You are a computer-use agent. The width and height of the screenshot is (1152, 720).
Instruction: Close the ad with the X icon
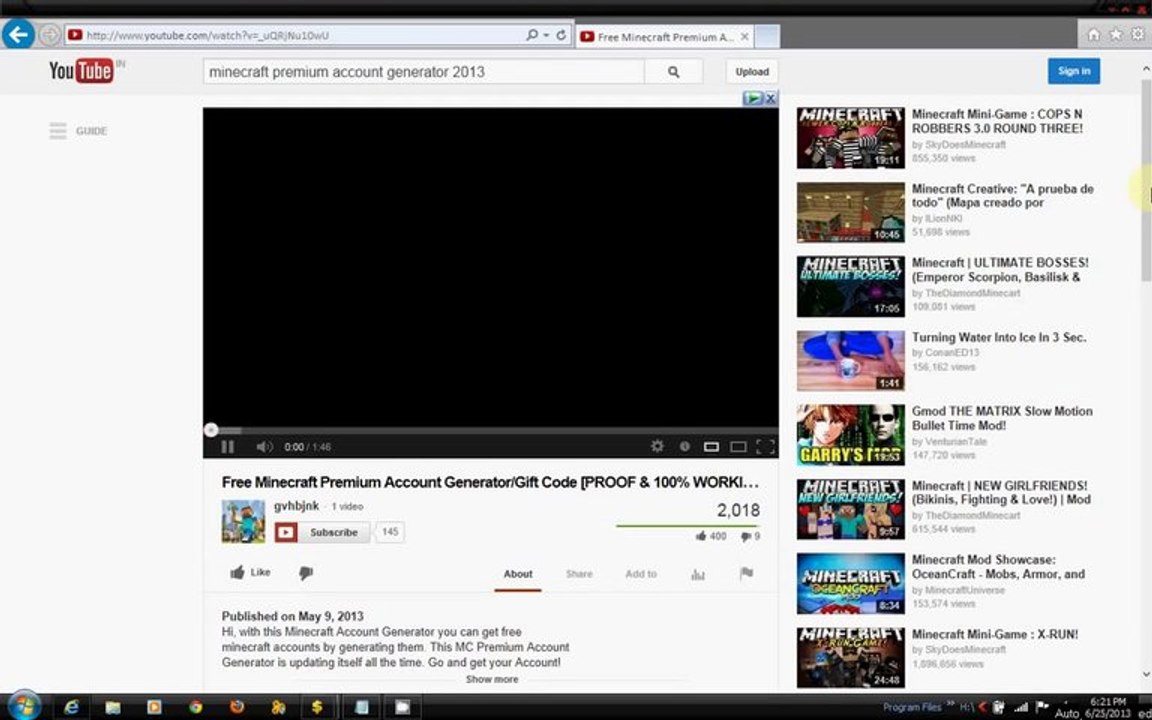pyautogui.click(x=771, y=98)
